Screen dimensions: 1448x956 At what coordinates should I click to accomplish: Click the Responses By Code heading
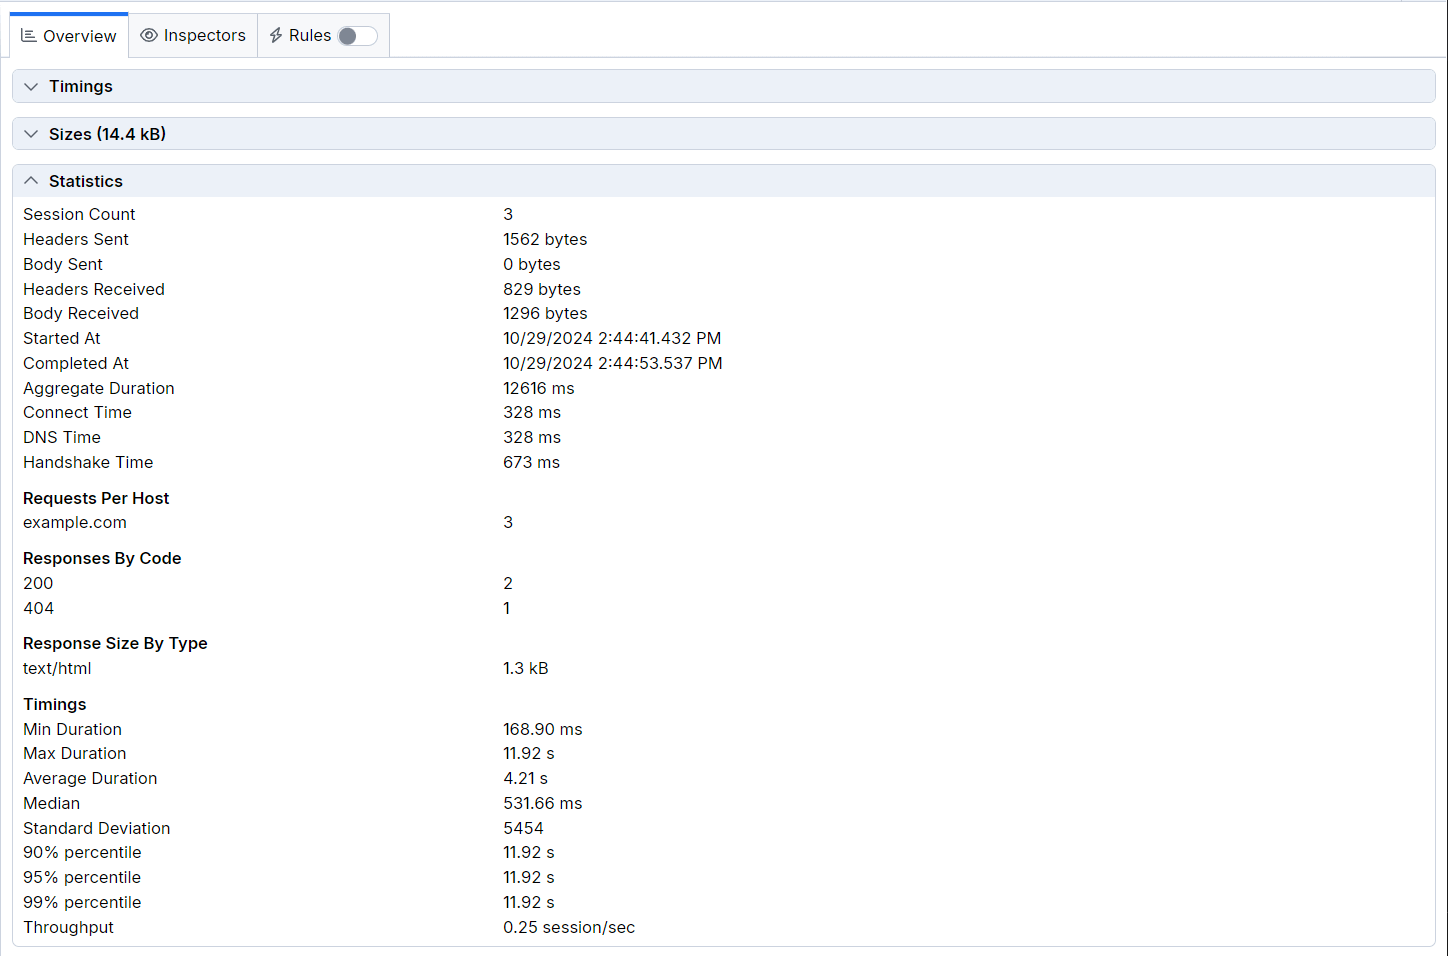[102, 558]
